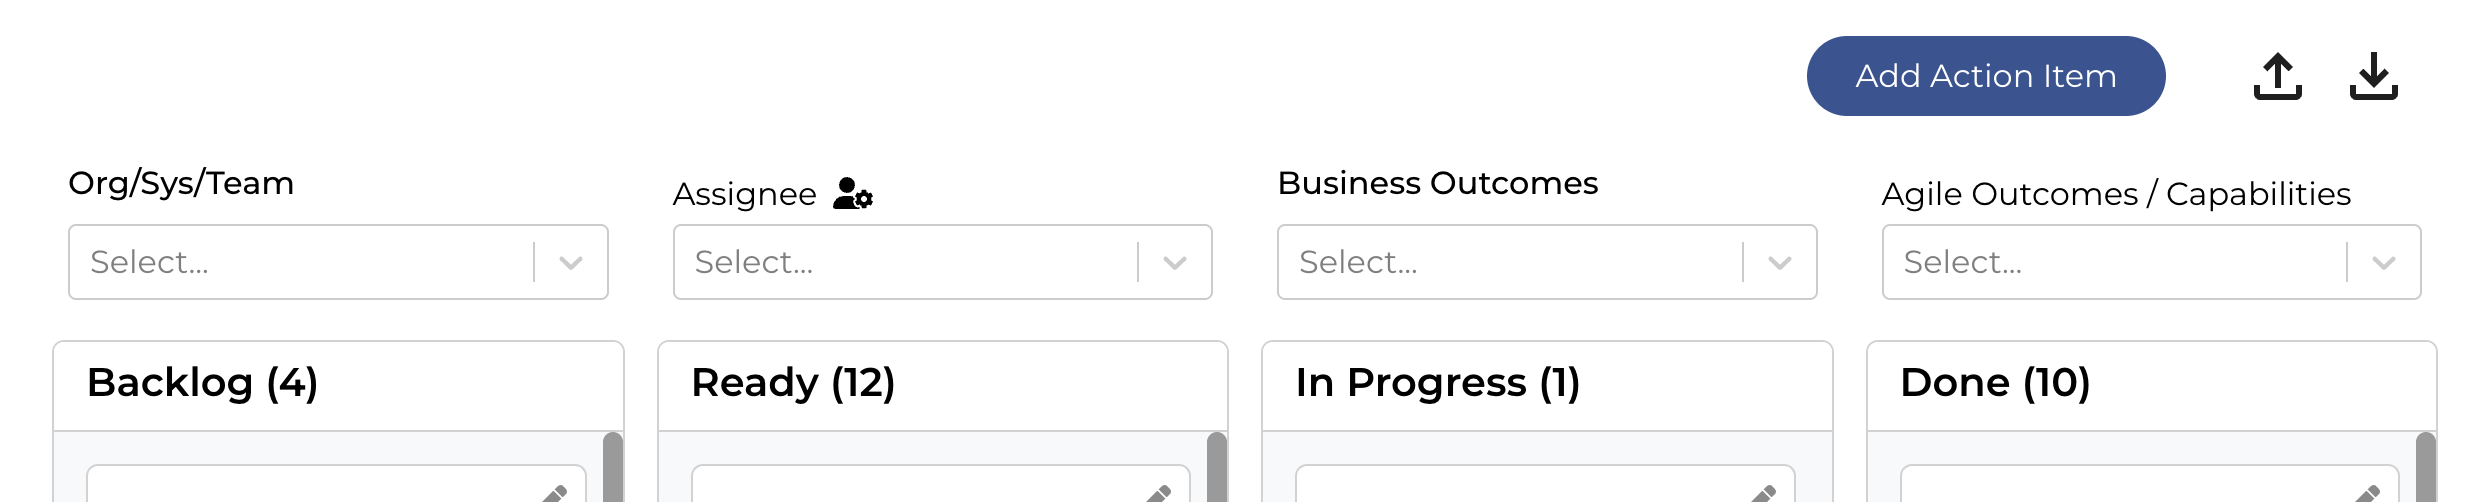Click into the Assignee select field
This screenshot has width=2474, height=502.
click(943, 262)
